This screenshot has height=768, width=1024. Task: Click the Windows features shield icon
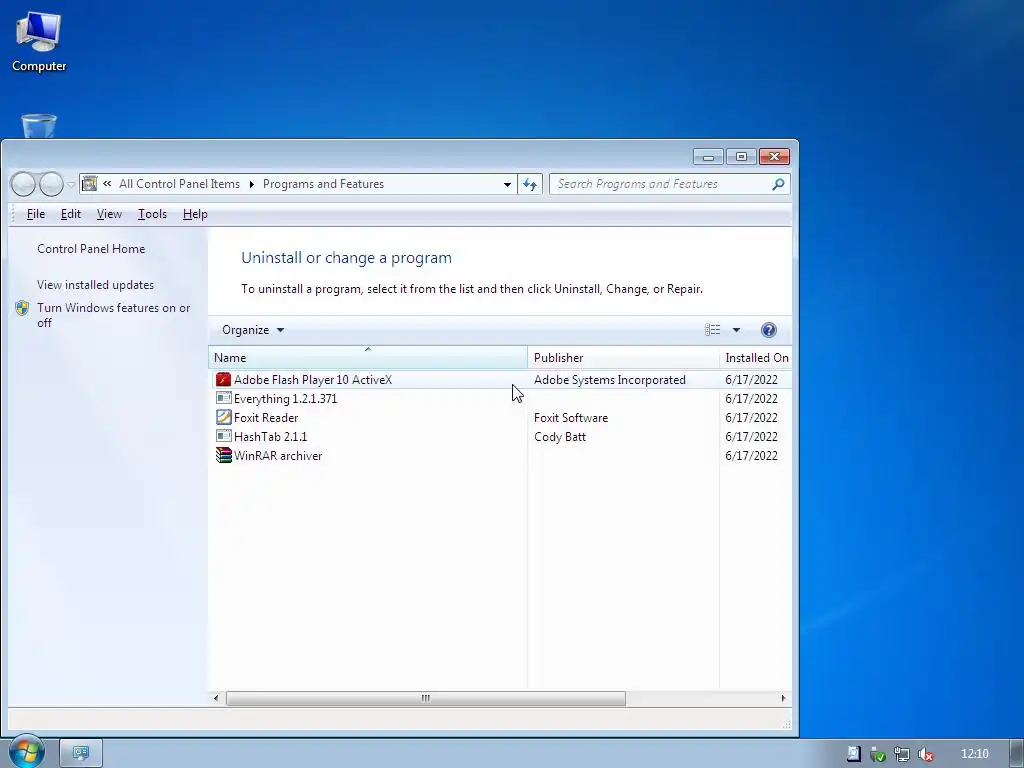pyautogui.click(x=22, y=308)
